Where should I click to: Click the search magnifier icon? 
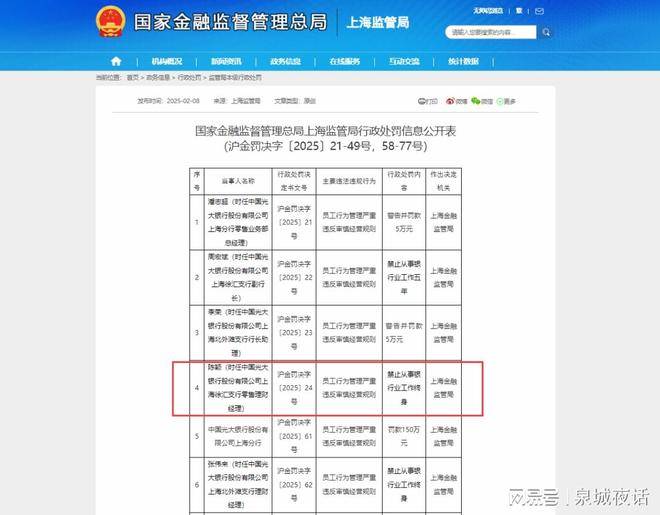pos(548,32)
